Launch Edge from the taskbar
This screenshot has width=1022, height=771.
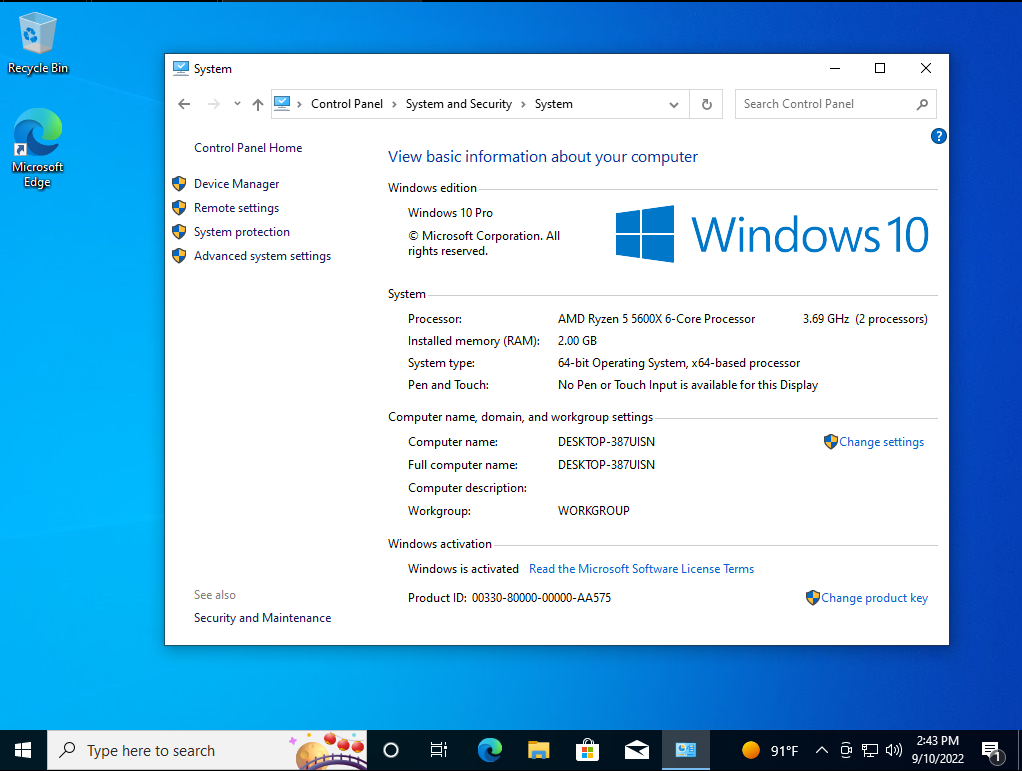tap(489, 751)
